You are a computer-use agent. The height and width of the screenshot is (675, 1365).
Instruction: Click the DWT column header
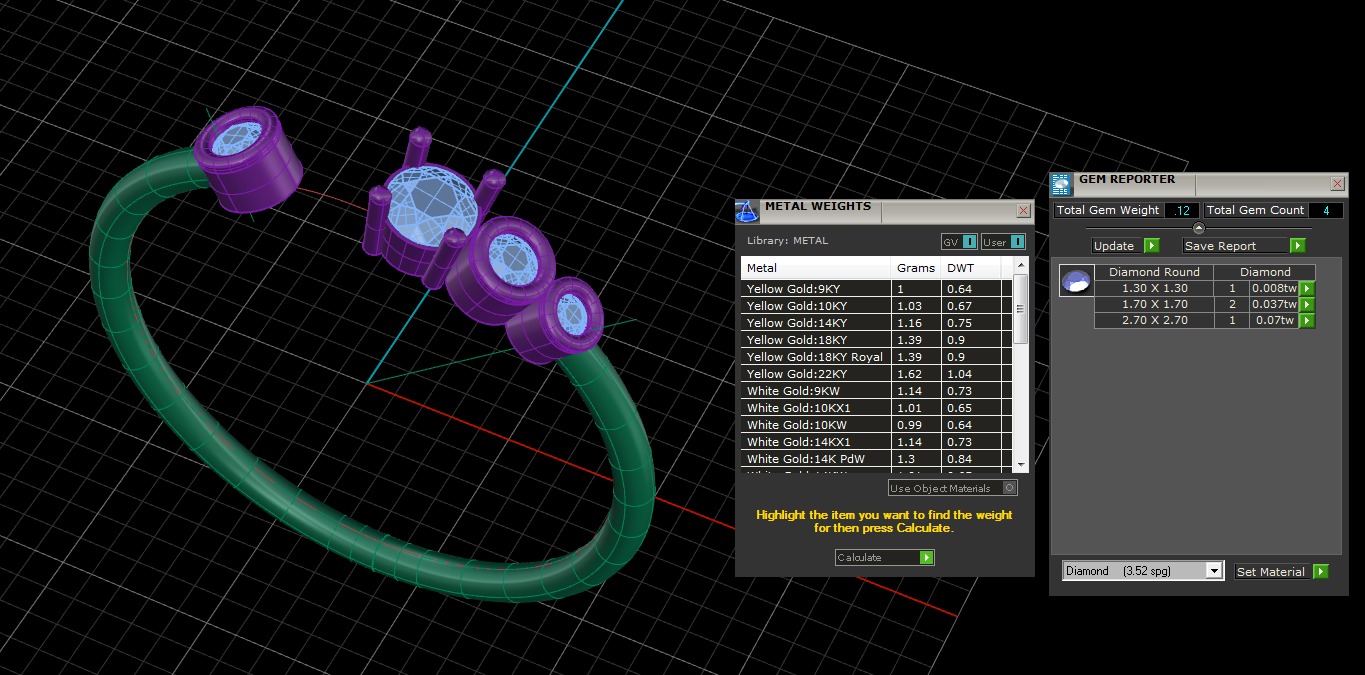pyautogui.click(x=971, y=268)
